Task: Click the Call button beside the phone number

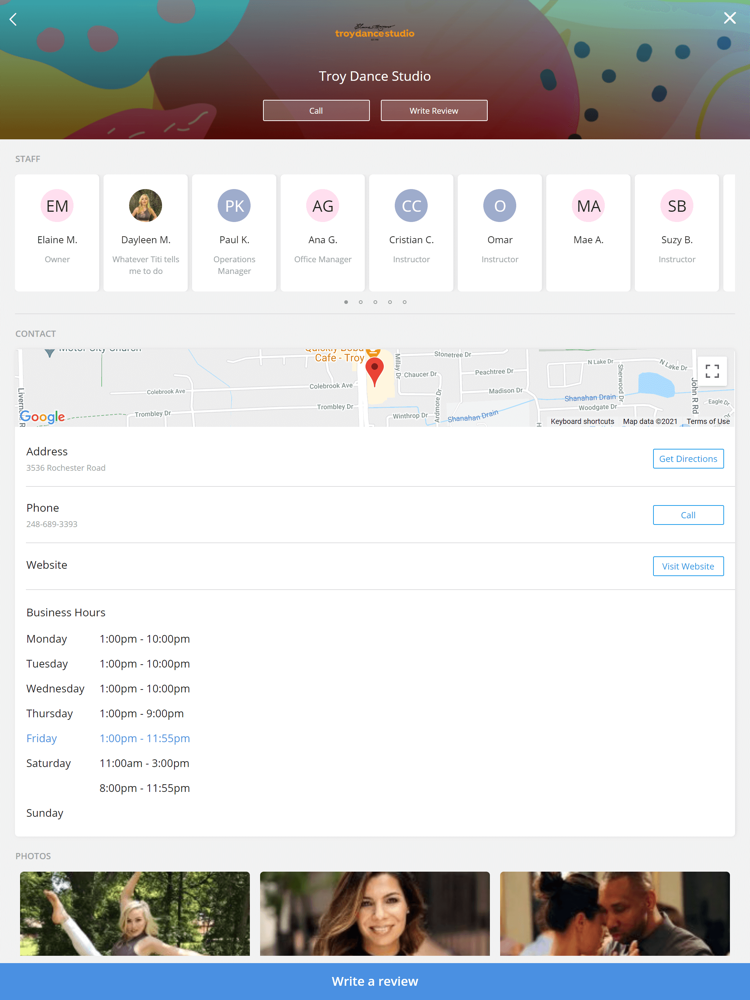Action: 688,515
